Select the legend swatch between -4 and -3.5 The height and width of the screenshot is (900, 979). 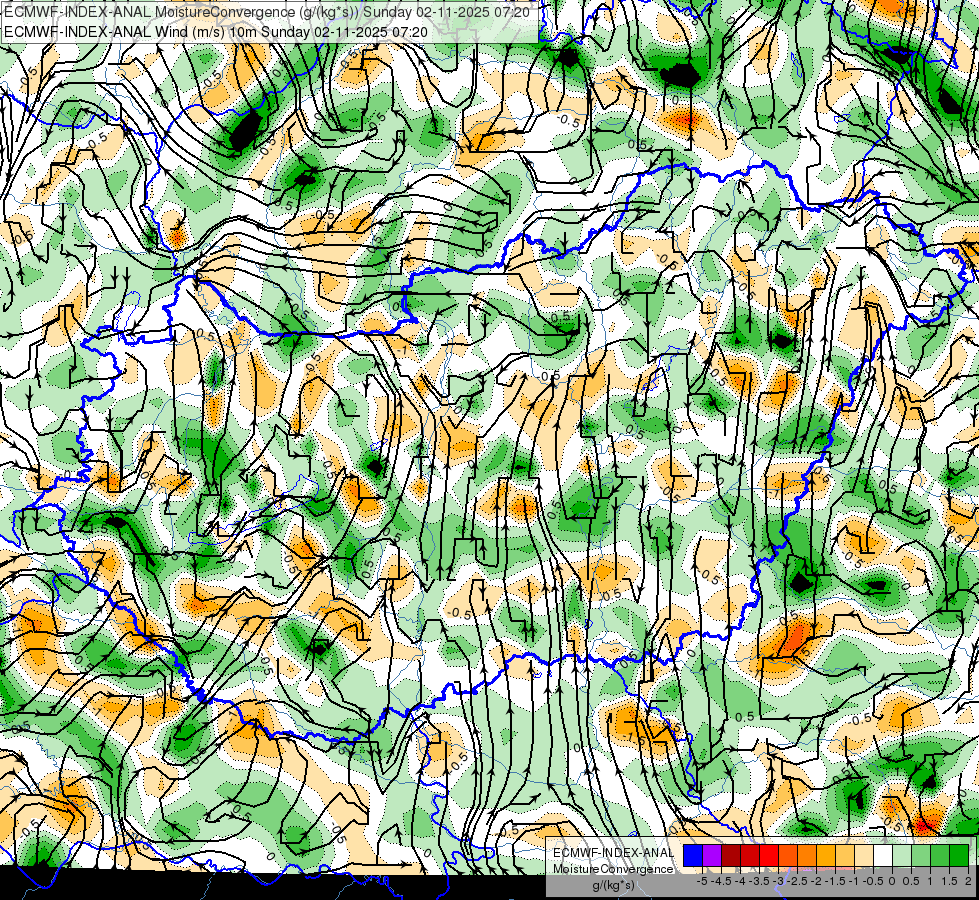[750, 856]
